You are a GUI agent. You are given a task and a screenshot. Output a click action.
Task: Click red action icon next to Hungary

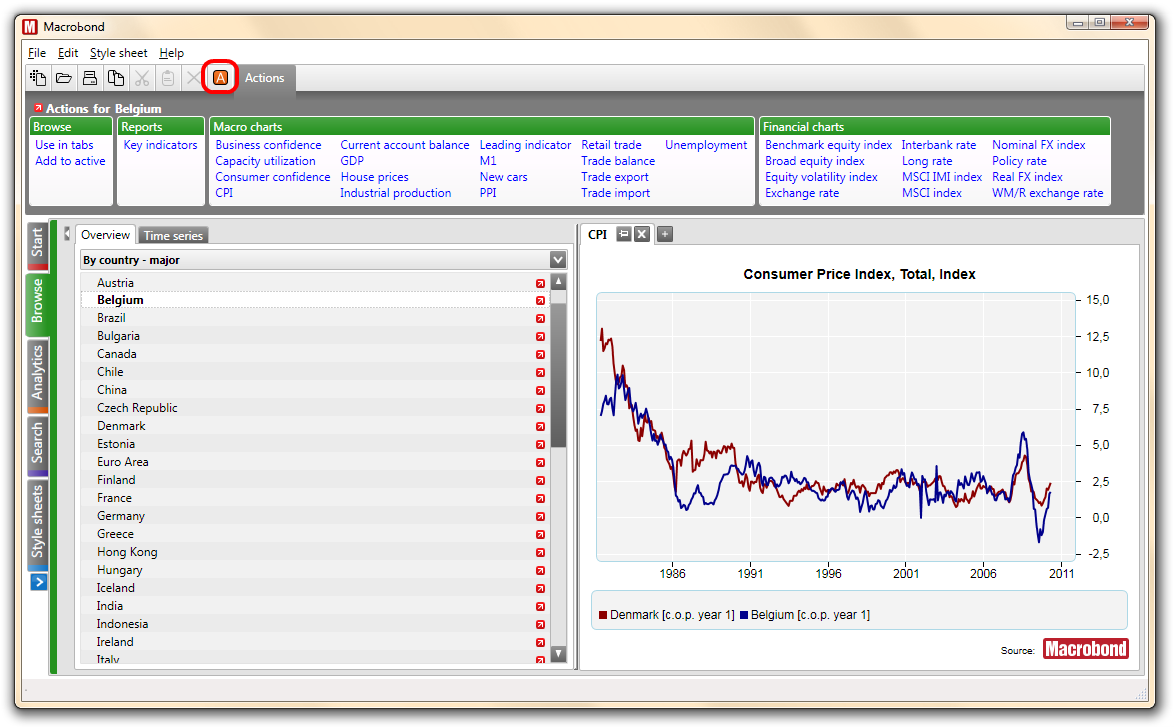point(540,570)
